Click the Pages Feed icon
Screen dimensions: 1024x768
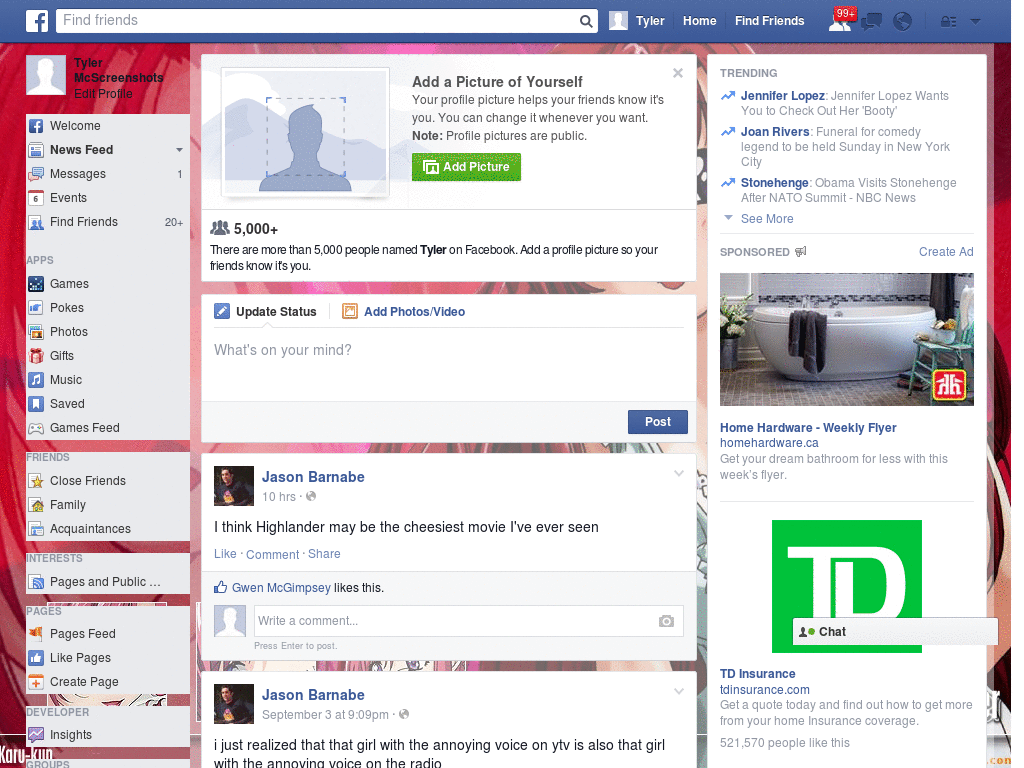click(x=36, y=633)
